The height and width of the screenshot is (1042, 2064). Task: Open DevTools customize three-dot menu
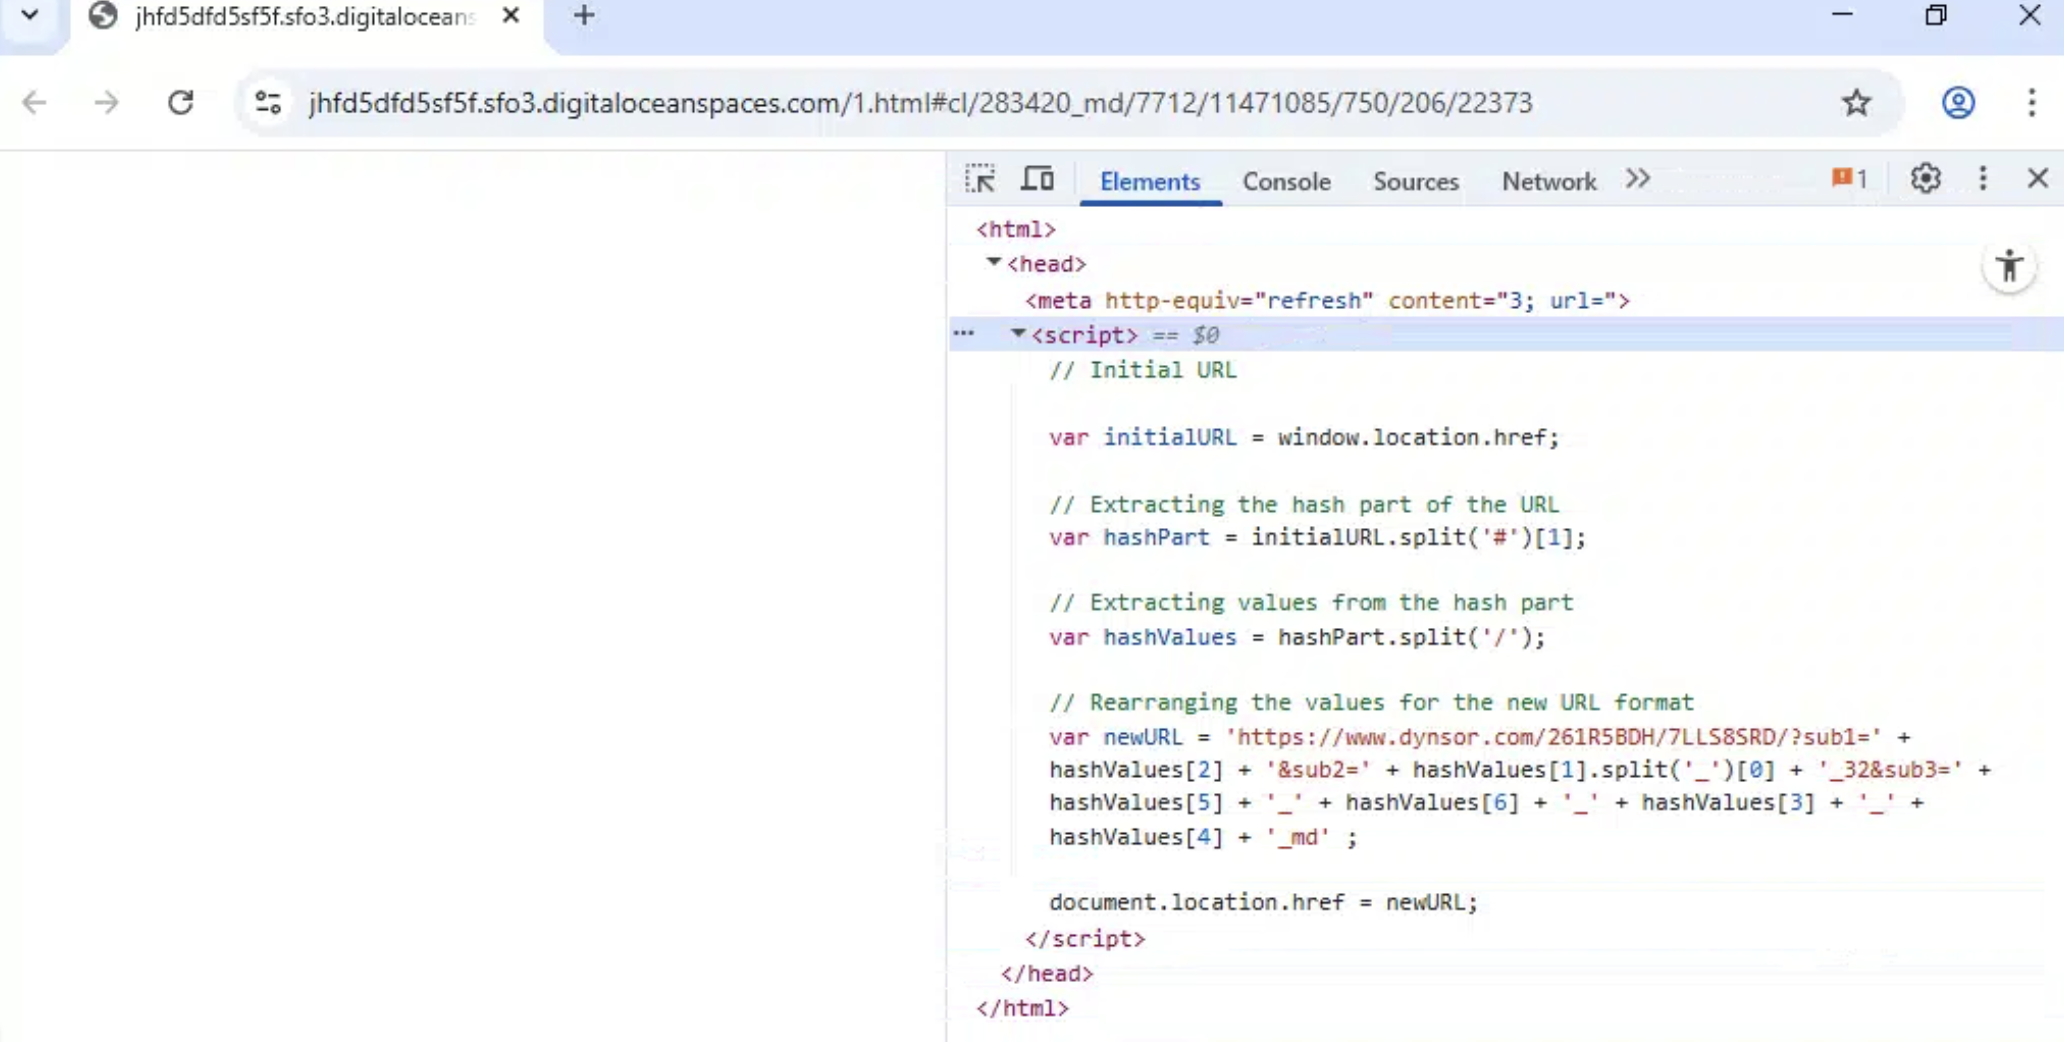1983,179
